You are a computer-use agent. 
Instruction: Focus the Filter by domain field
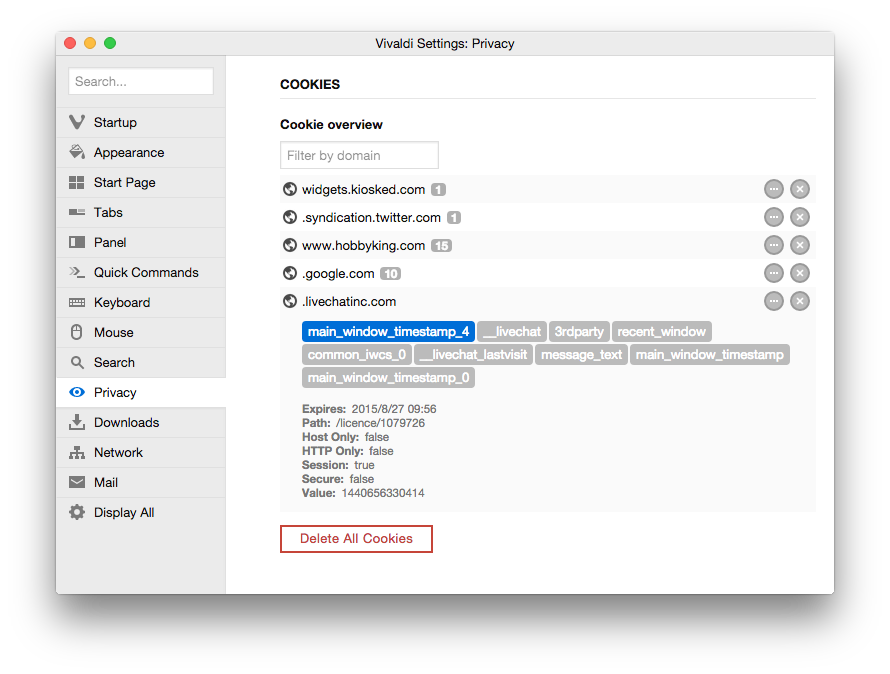(x=359, y=155)
